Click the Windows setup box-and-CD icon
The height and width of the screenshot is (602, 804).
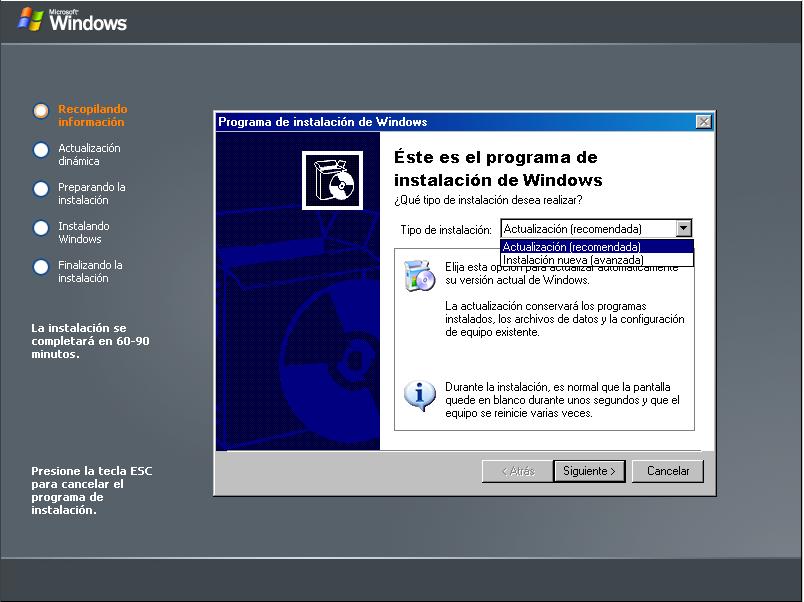click(332, 180)
